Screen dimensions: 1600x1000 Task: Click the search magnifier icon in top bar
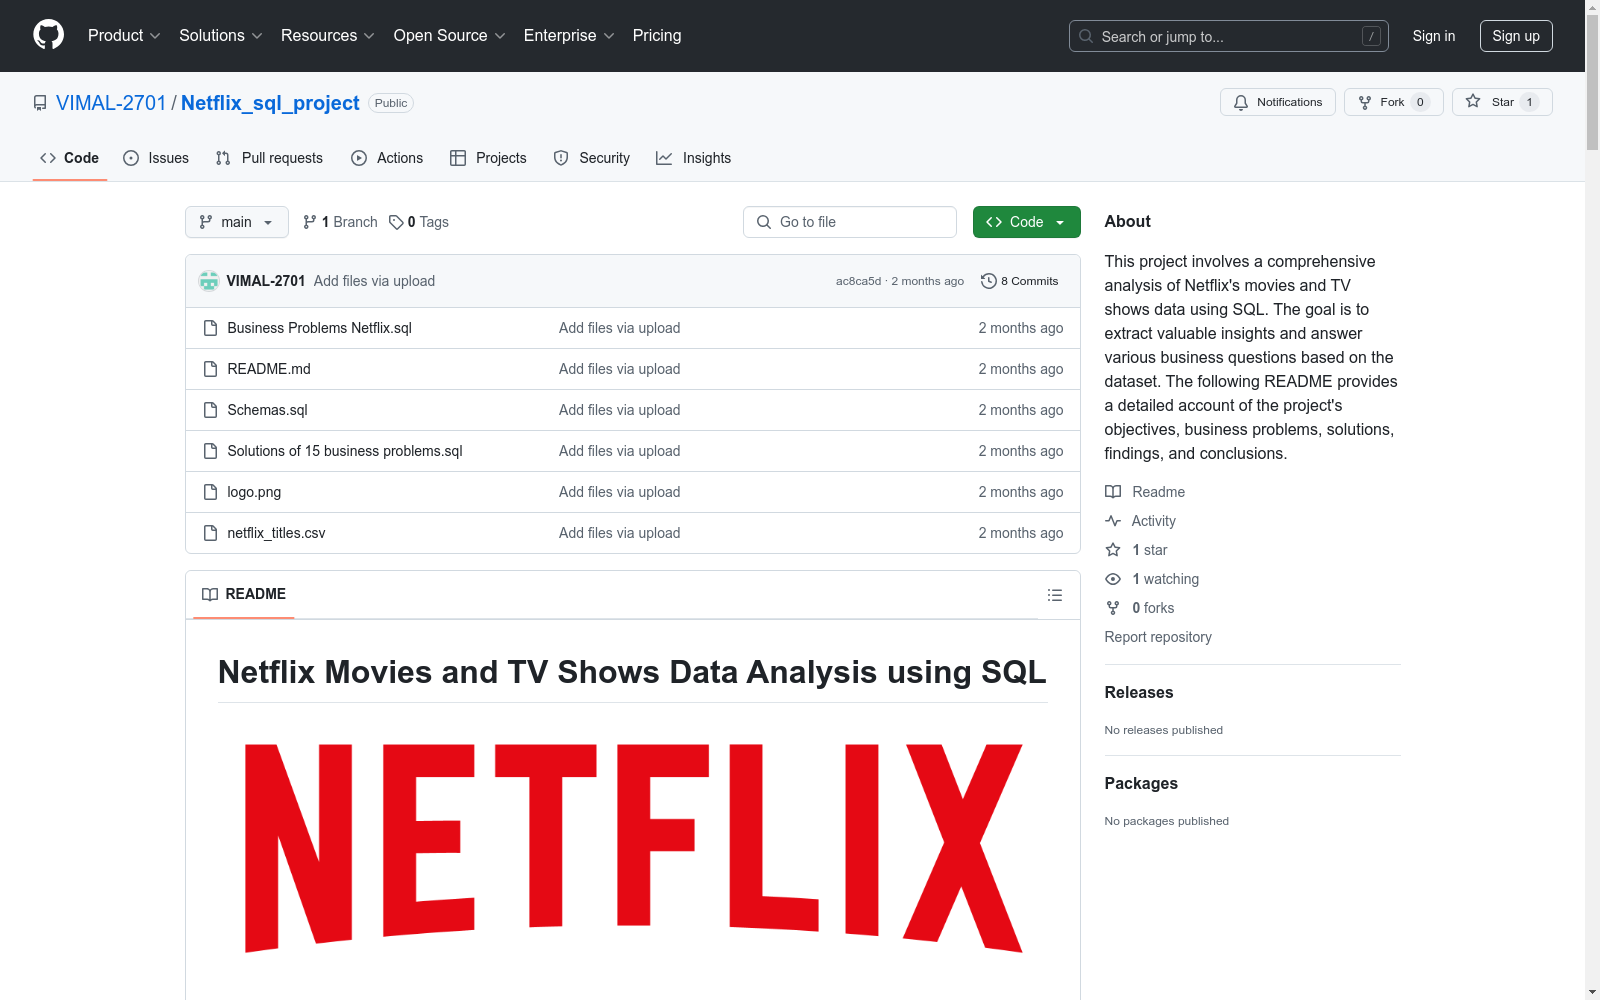1086,36
